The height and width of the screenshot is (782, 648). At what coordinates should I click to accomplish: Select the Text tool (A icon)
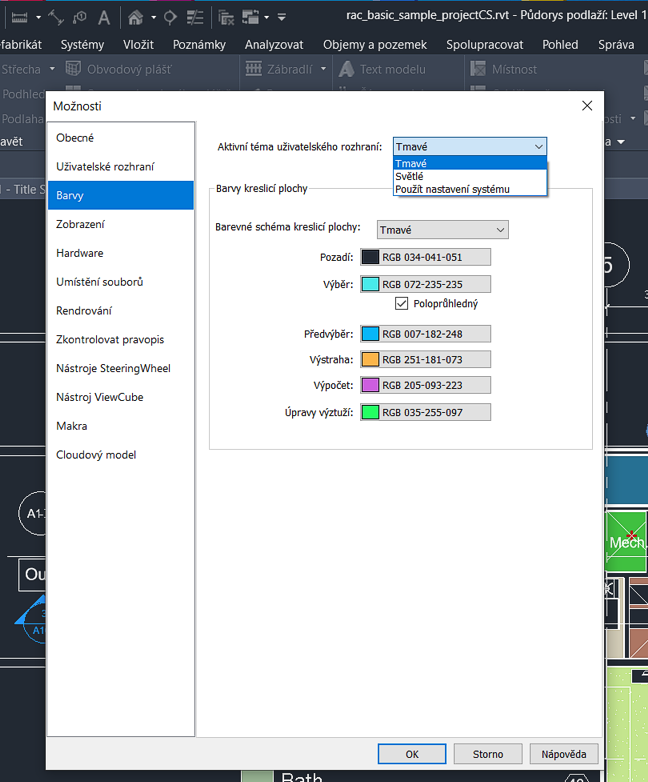pyautogui.click(x=104, y=17)
